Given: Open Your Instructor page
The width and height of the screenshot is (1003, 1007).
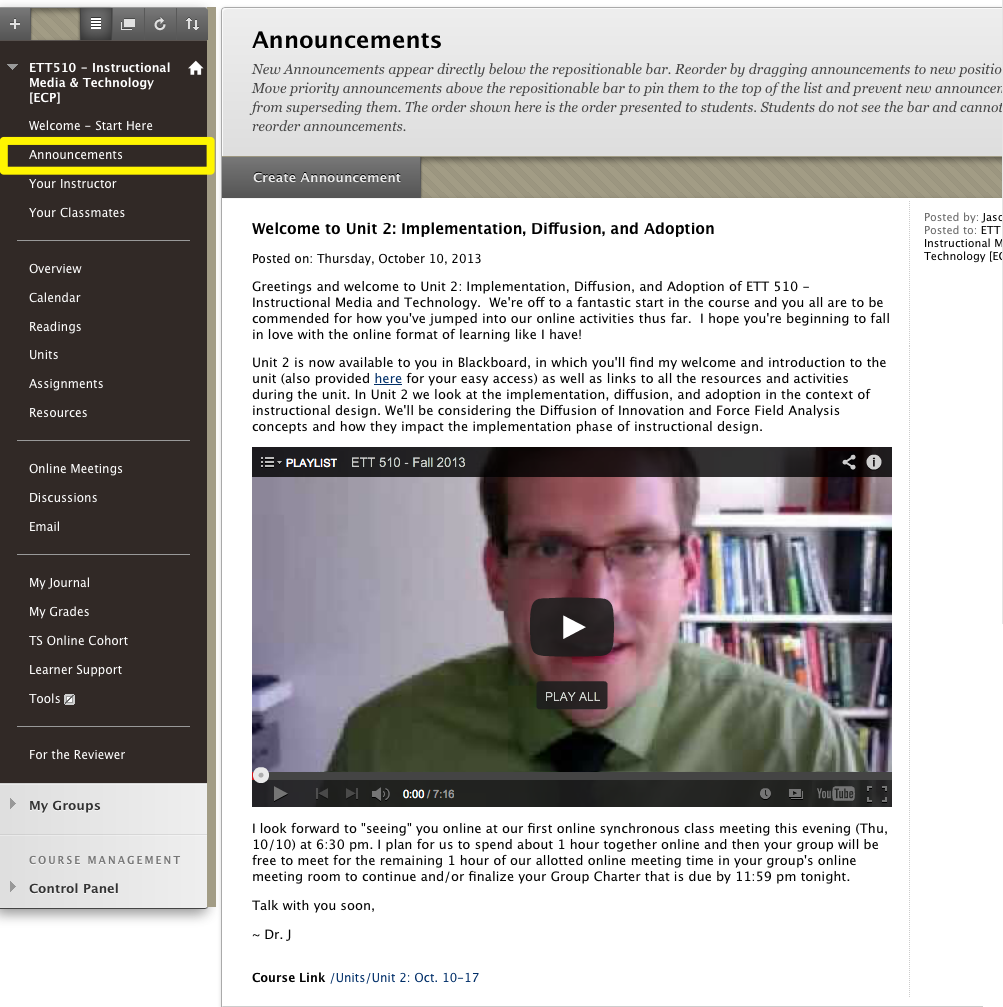Looking at the screenshot, I should coord(73,184).
